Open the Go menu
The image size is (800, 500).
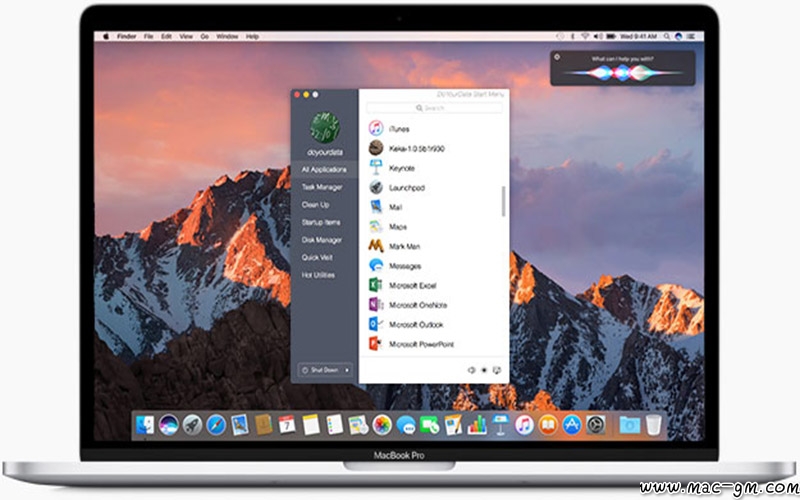point(205,36)
